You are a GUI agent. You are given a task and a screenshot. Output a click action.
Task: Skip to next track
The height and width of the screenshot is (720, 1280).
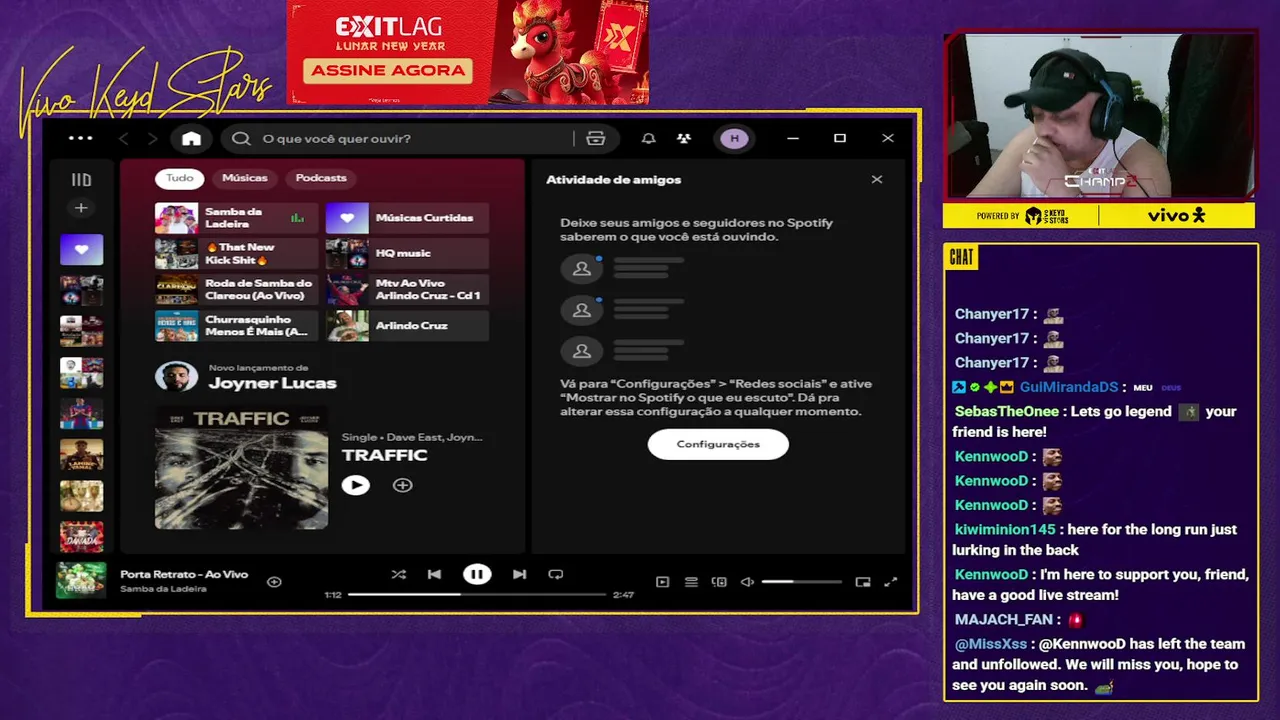click(519, 575)
